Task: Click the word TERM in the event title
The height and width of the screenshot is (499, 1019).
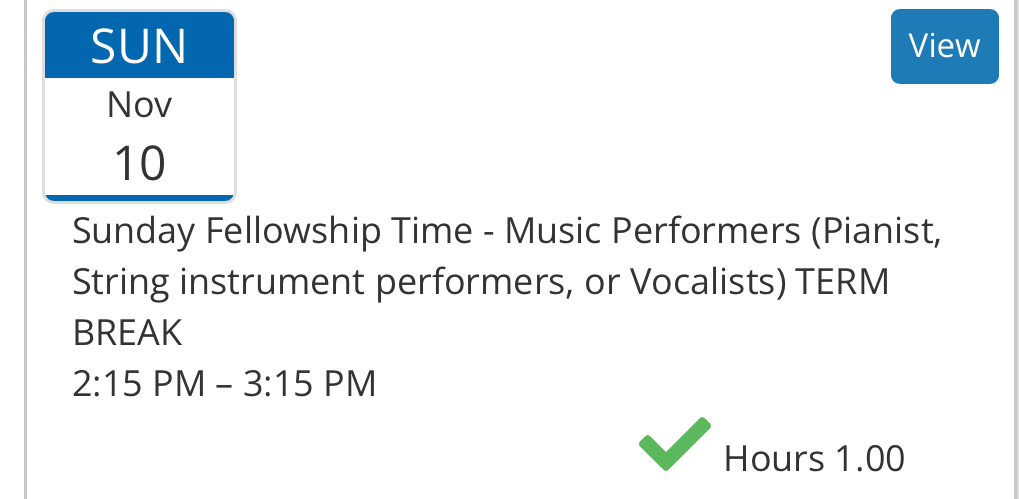Action: [842, 283]
